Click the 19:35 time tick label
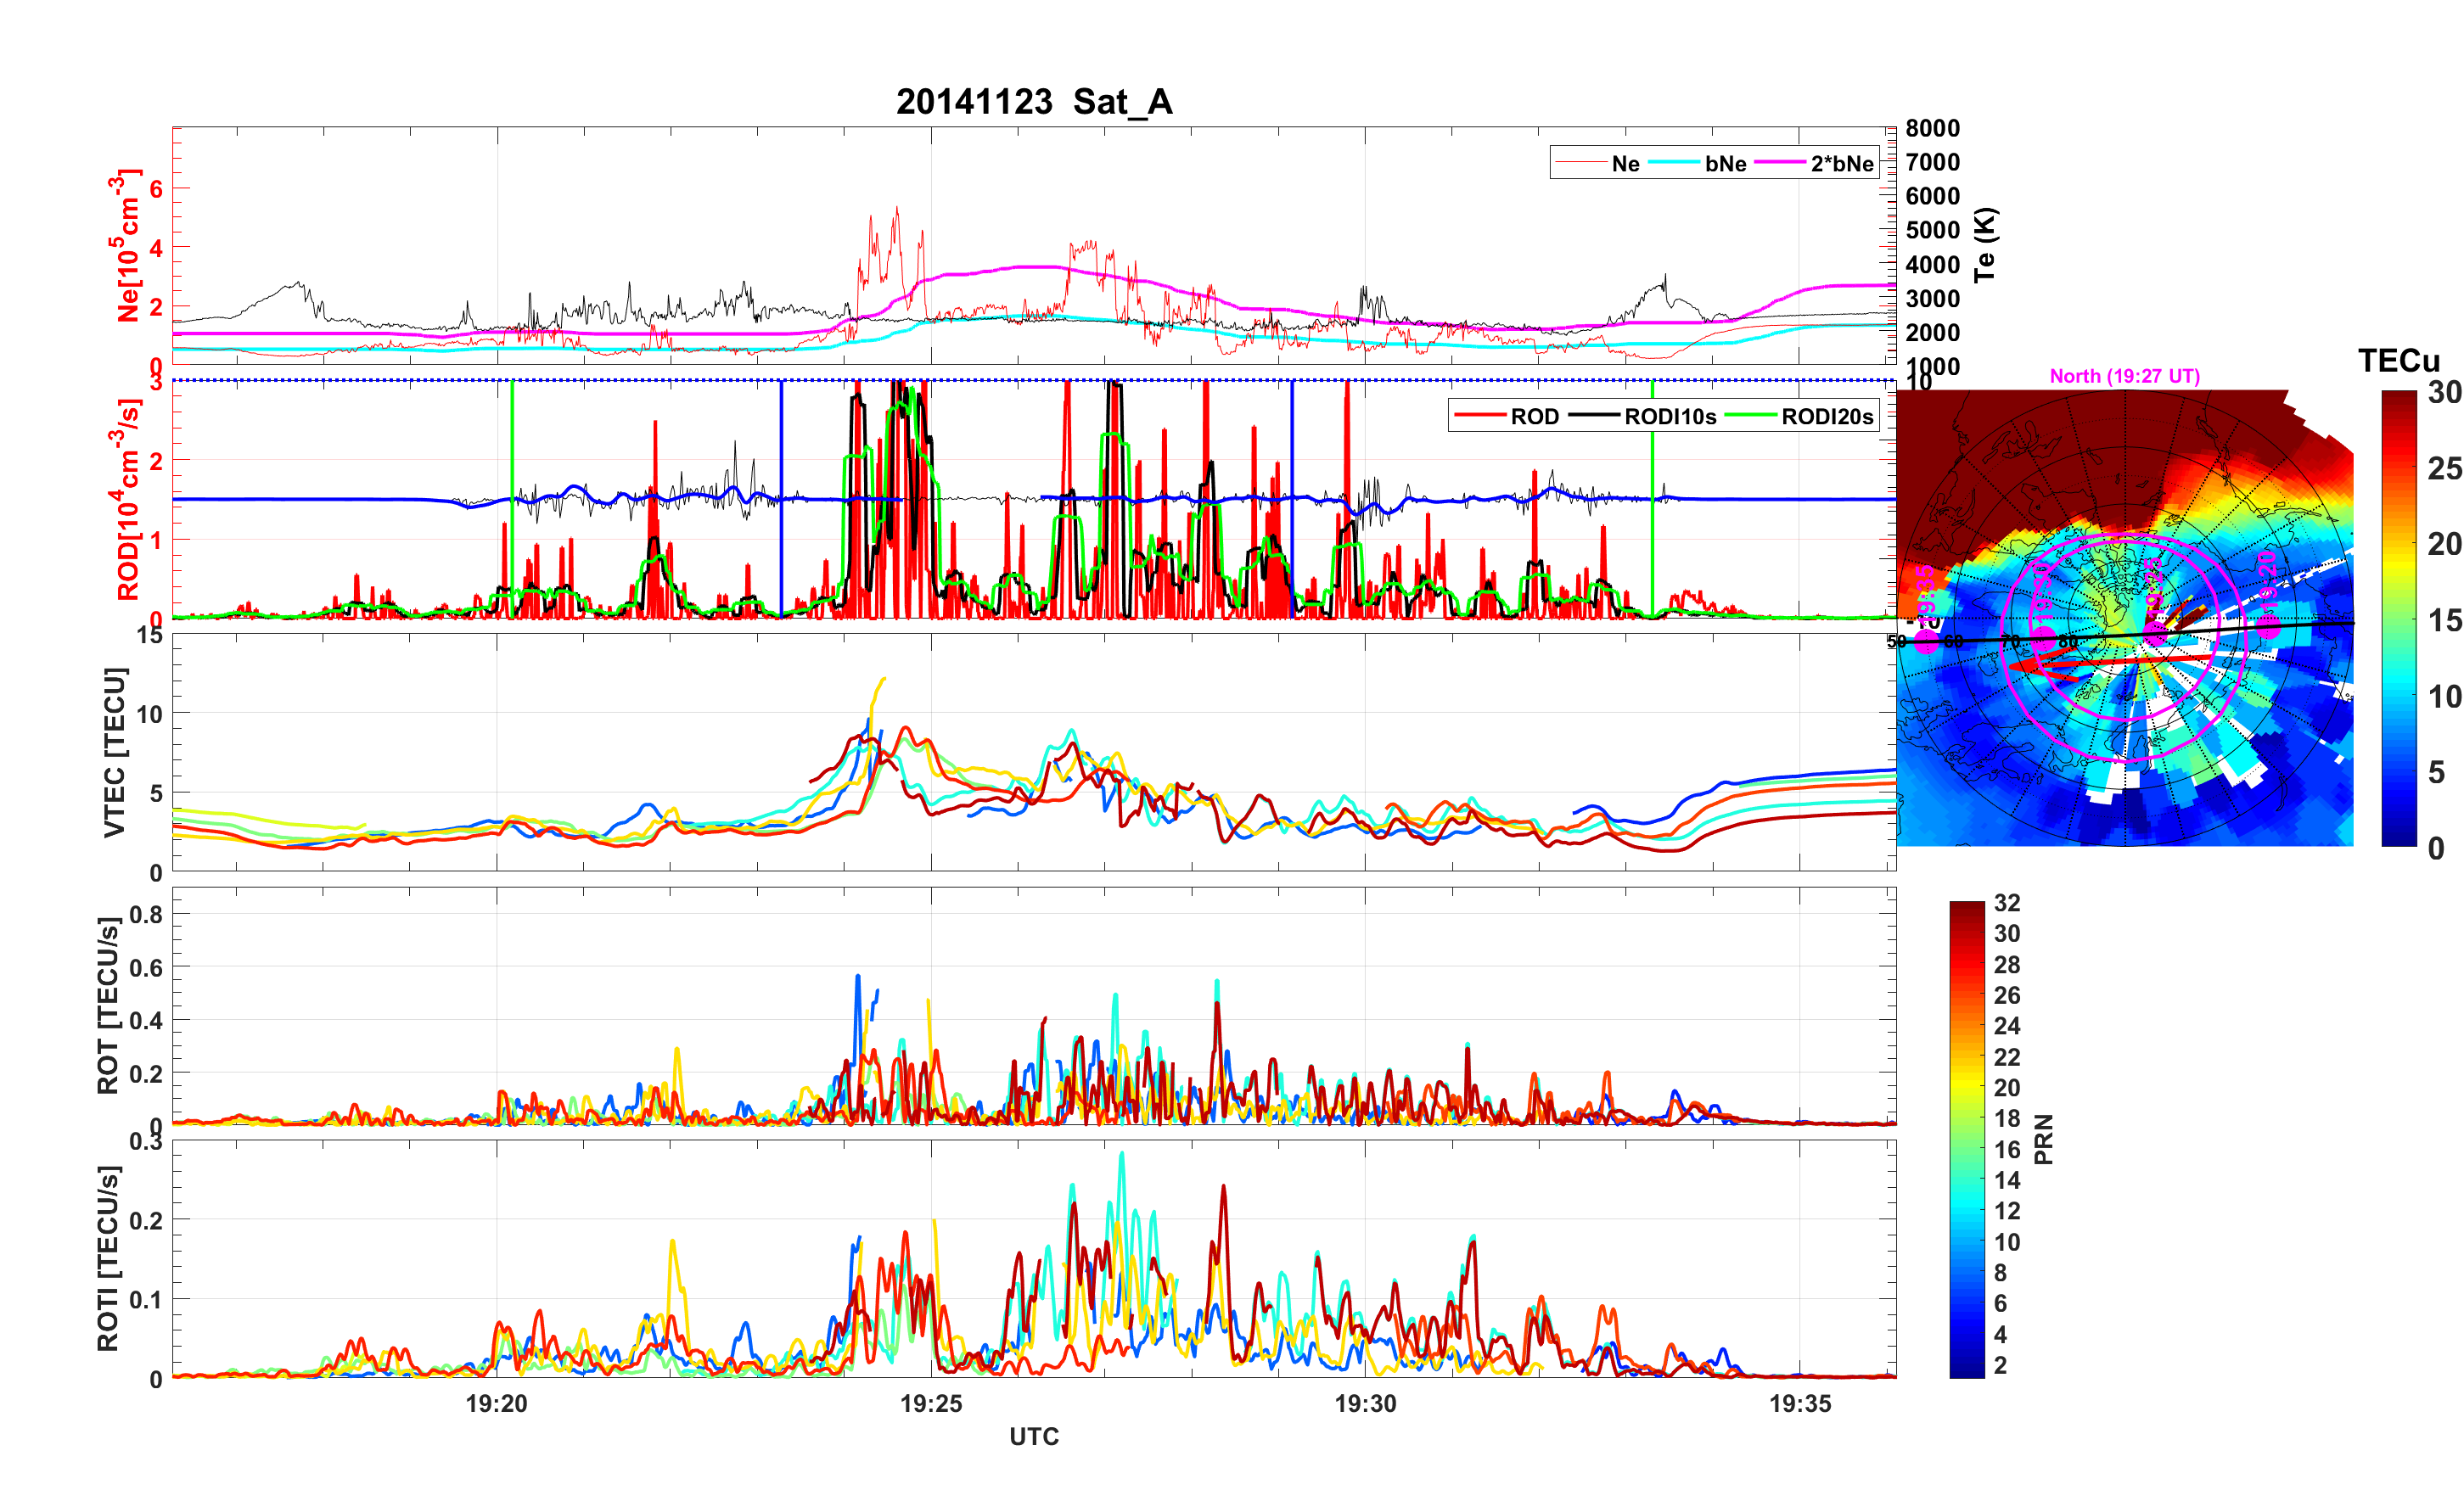This screenshot has height=1490, width=2464. pos(1799,1403)
